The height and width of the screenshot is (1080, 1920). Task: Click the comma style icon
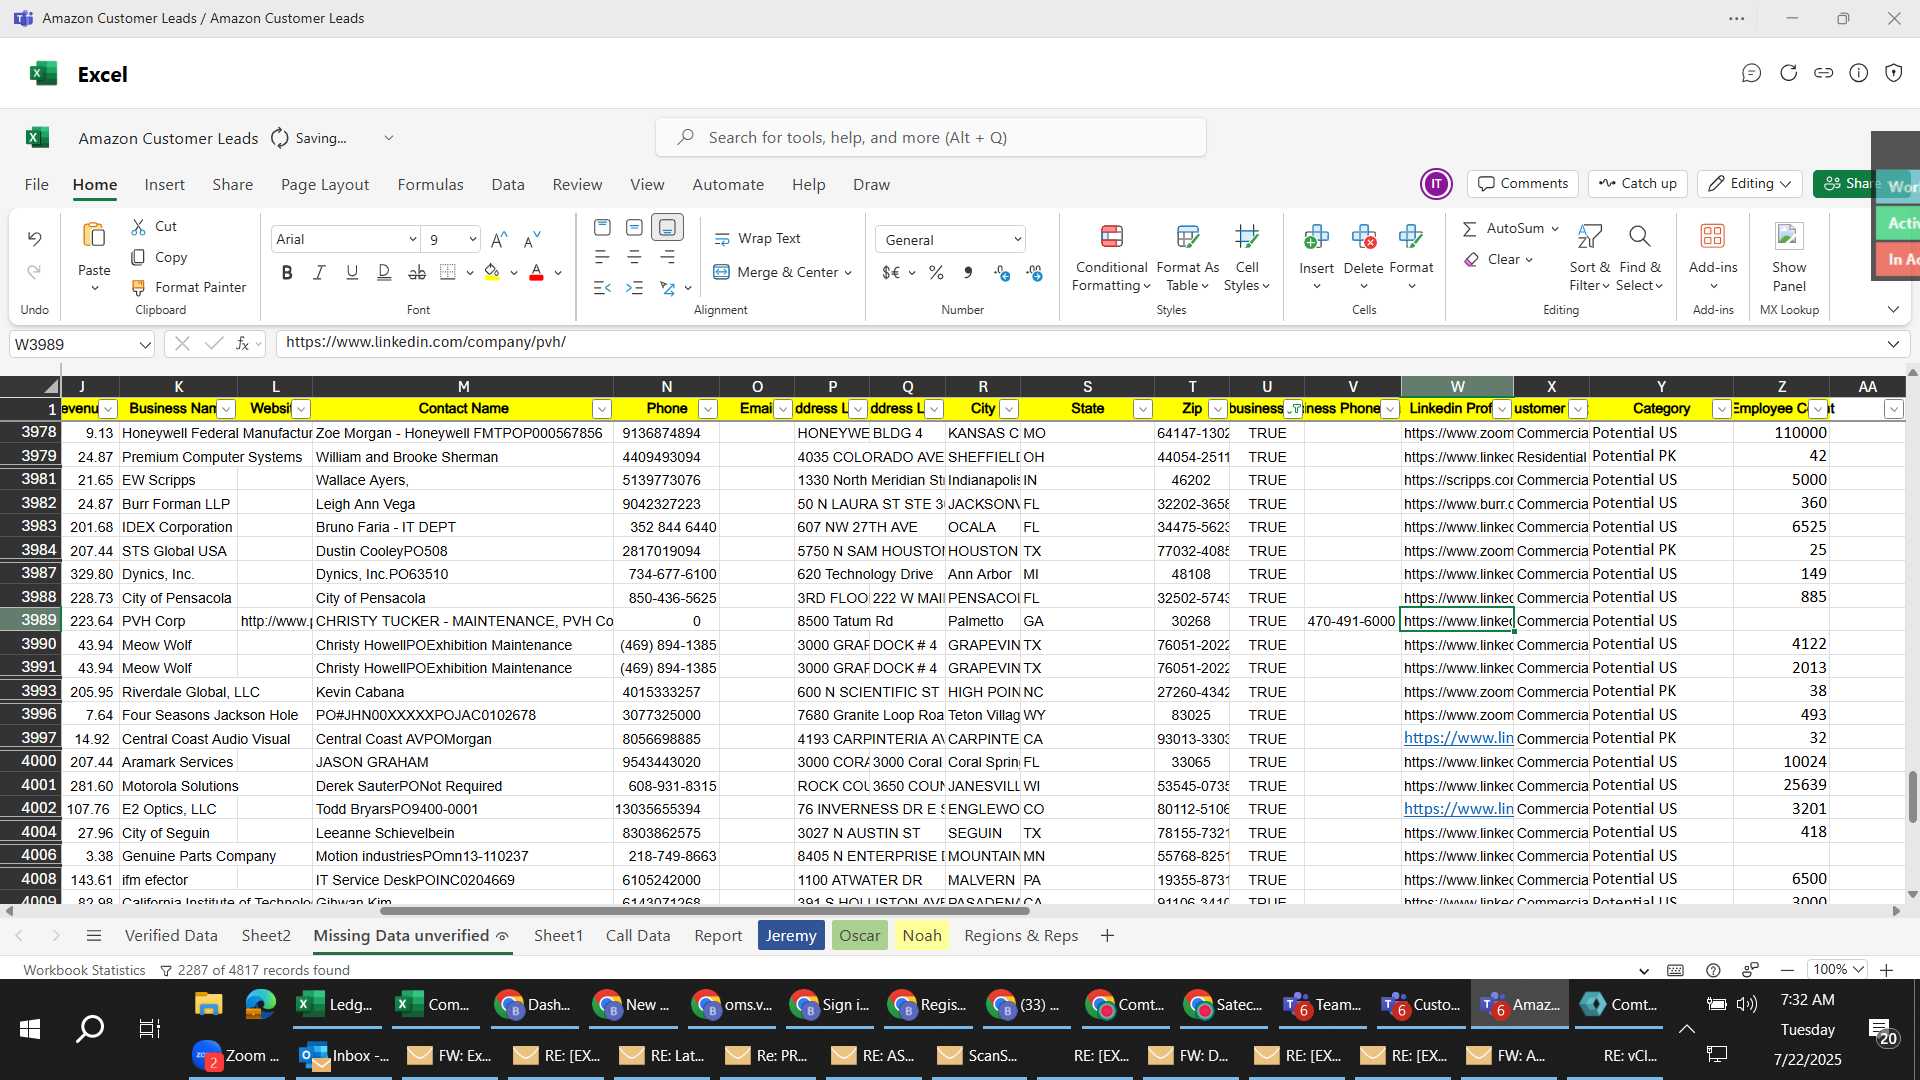pyautogui.click(x=967, y=273)
